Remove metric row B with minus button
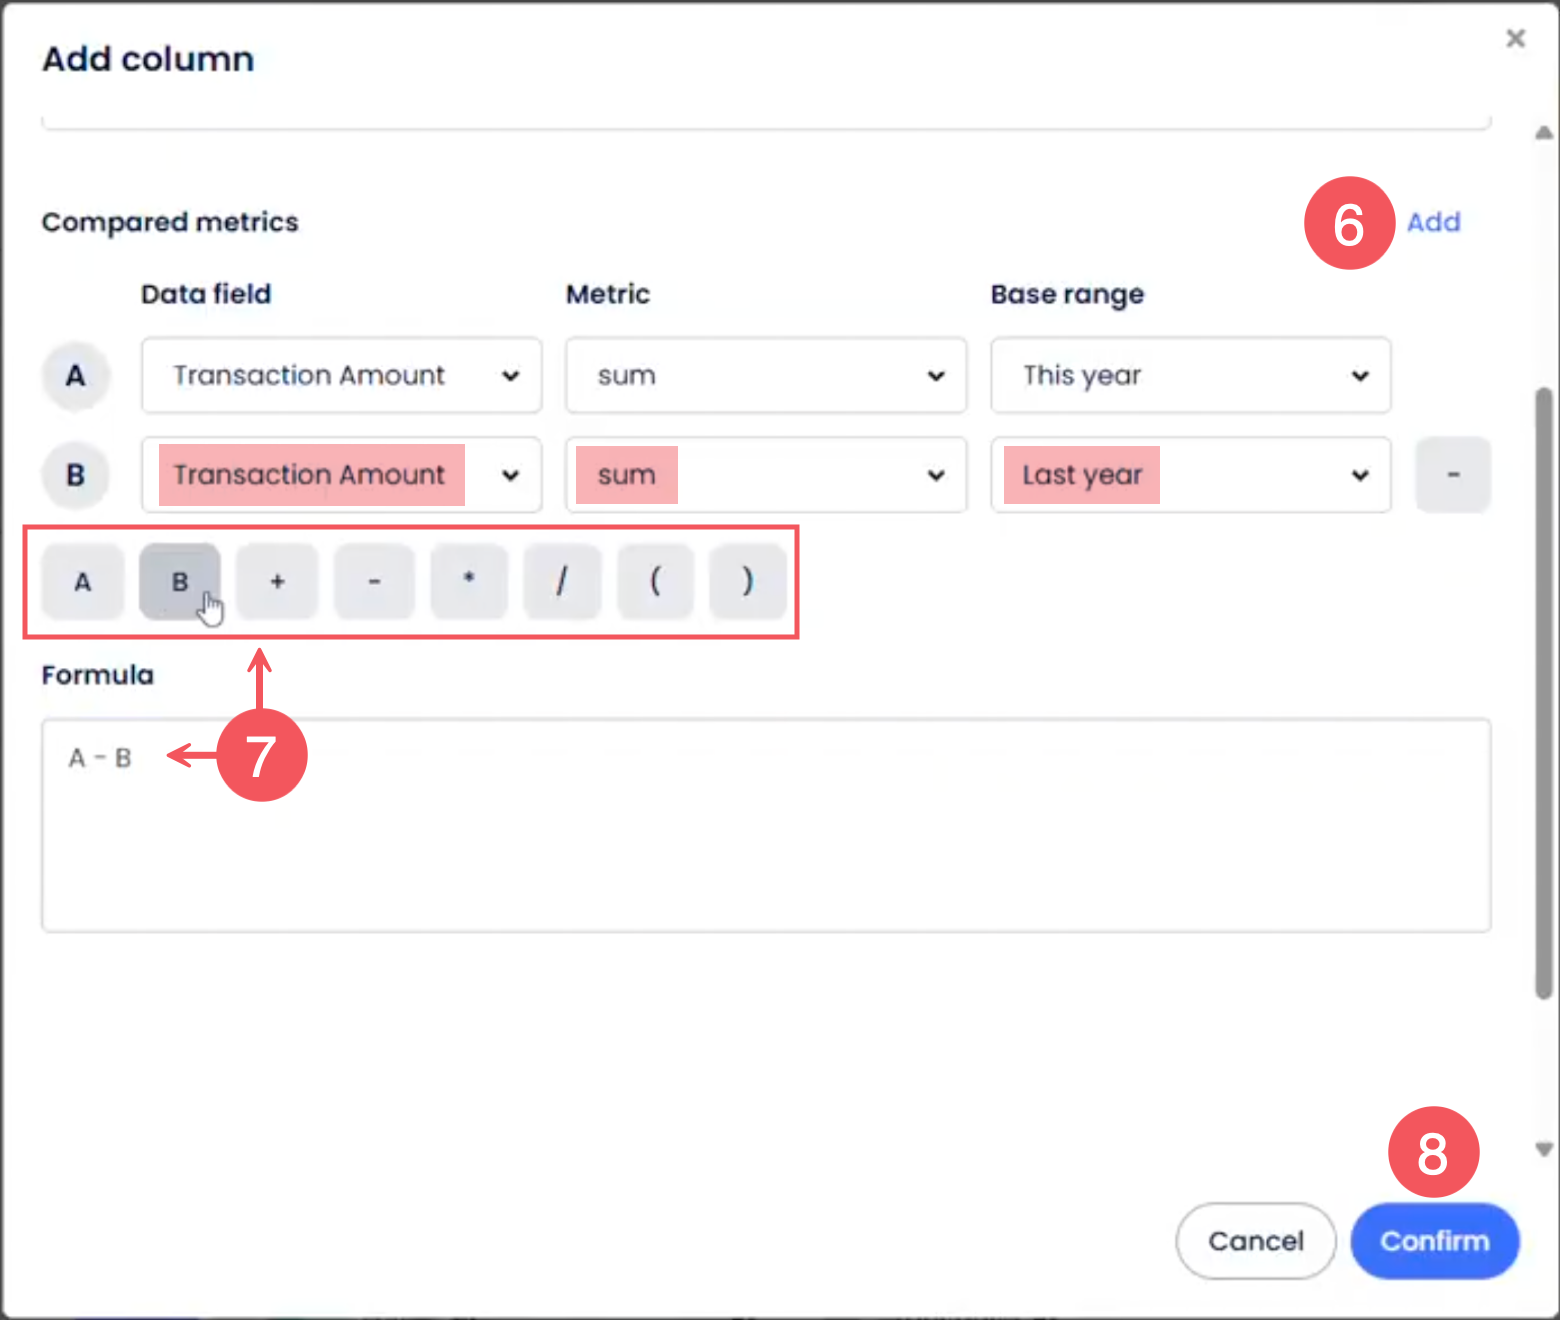Viewport: 1560px width, 1320px height. (x=1452, y=475)
